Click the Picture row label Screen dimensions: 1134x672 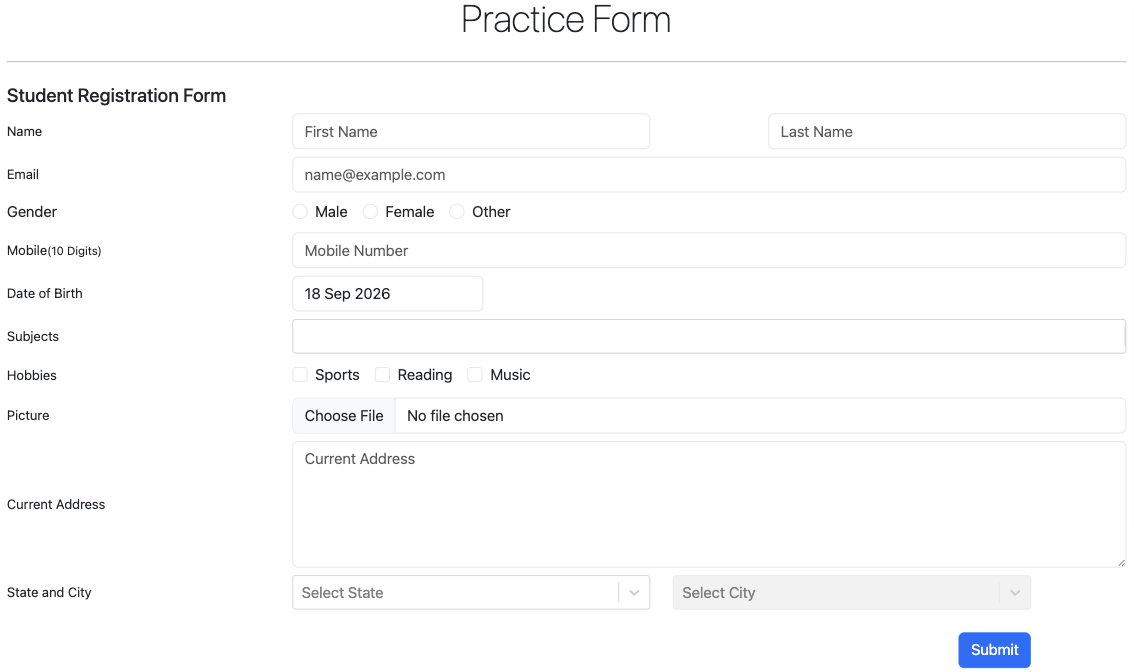[x=28, y=415]
